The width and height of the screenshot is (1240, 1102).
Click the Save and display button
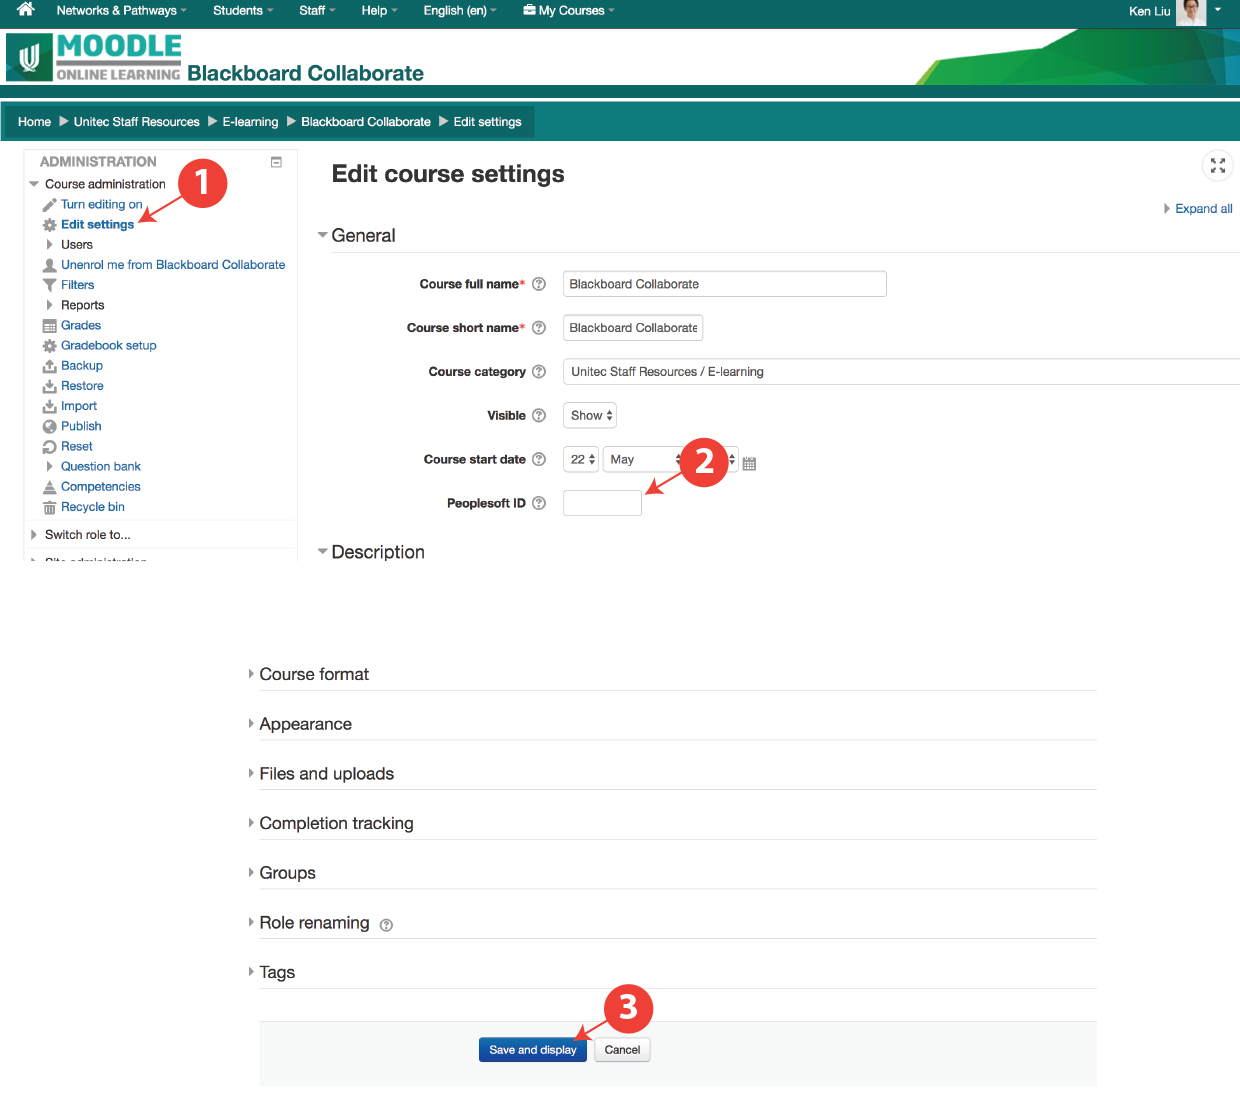[x=533, y=1050]
